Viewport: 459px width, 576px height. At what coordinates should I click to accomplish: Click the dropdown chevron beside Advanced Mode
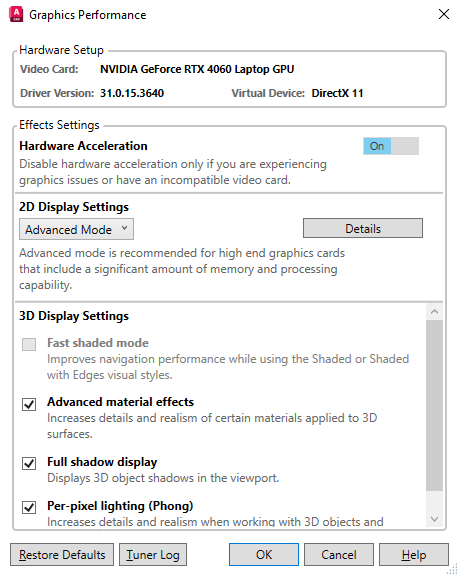click(x=124, y=228)
